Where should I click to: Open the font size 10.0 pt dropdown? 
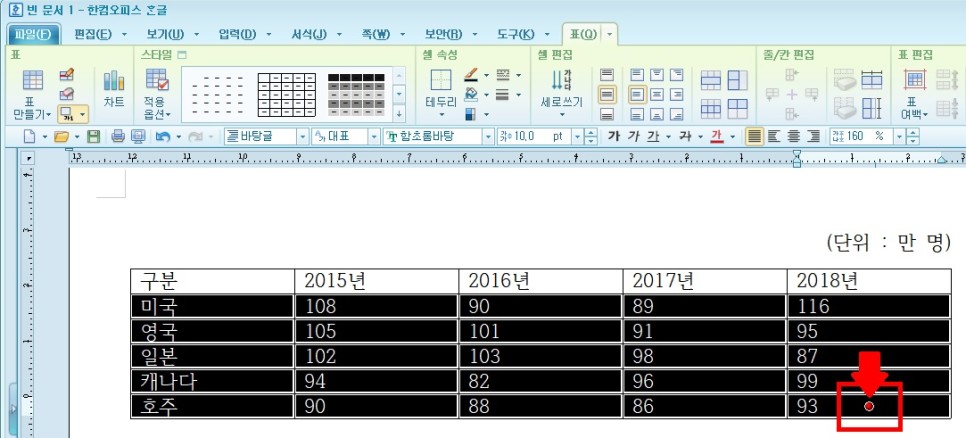pos(577,137)
